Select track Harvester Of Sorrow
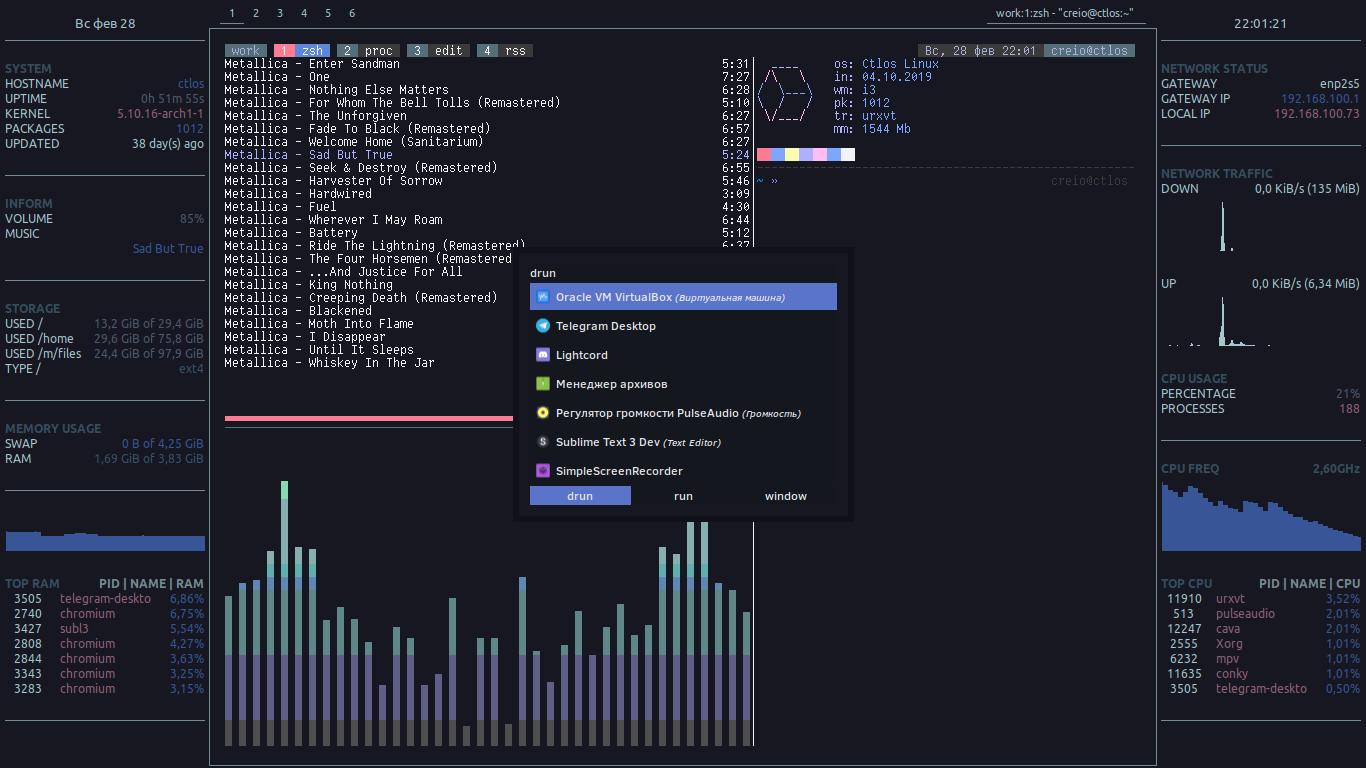The height and width of the screenshot is (768, 1366). tap(333, 181)
